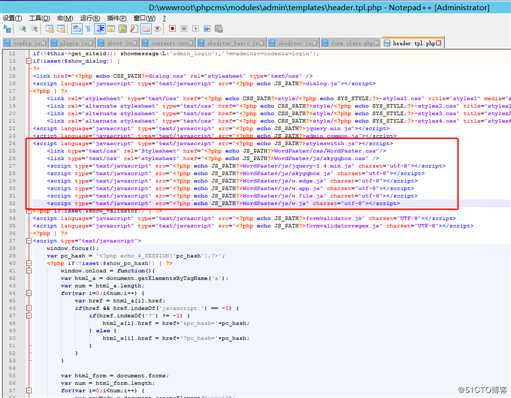The height and width of the screenshot is (398, 511).
Task: Open the 插件(P) plugins menu
Action: click(116, 18)
